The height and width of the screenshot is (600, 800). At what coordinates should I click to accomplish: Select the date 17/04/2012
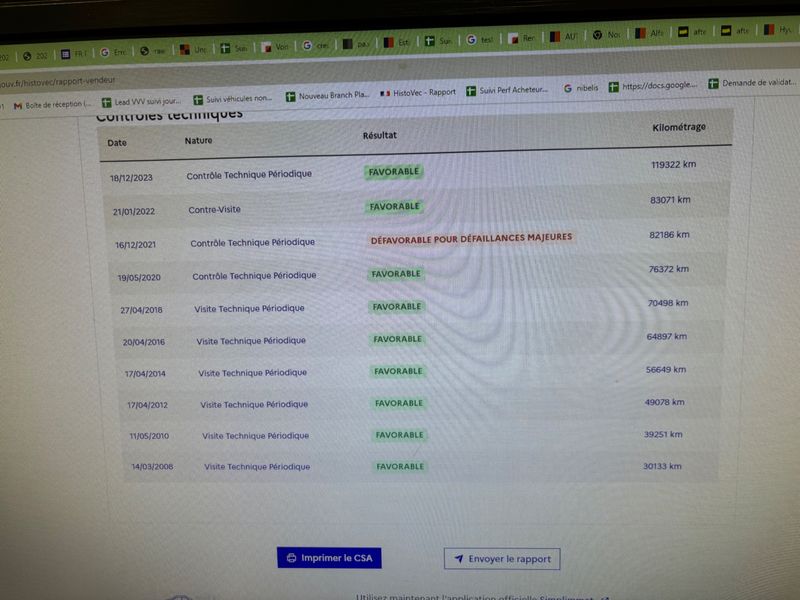tap(147, 405)
